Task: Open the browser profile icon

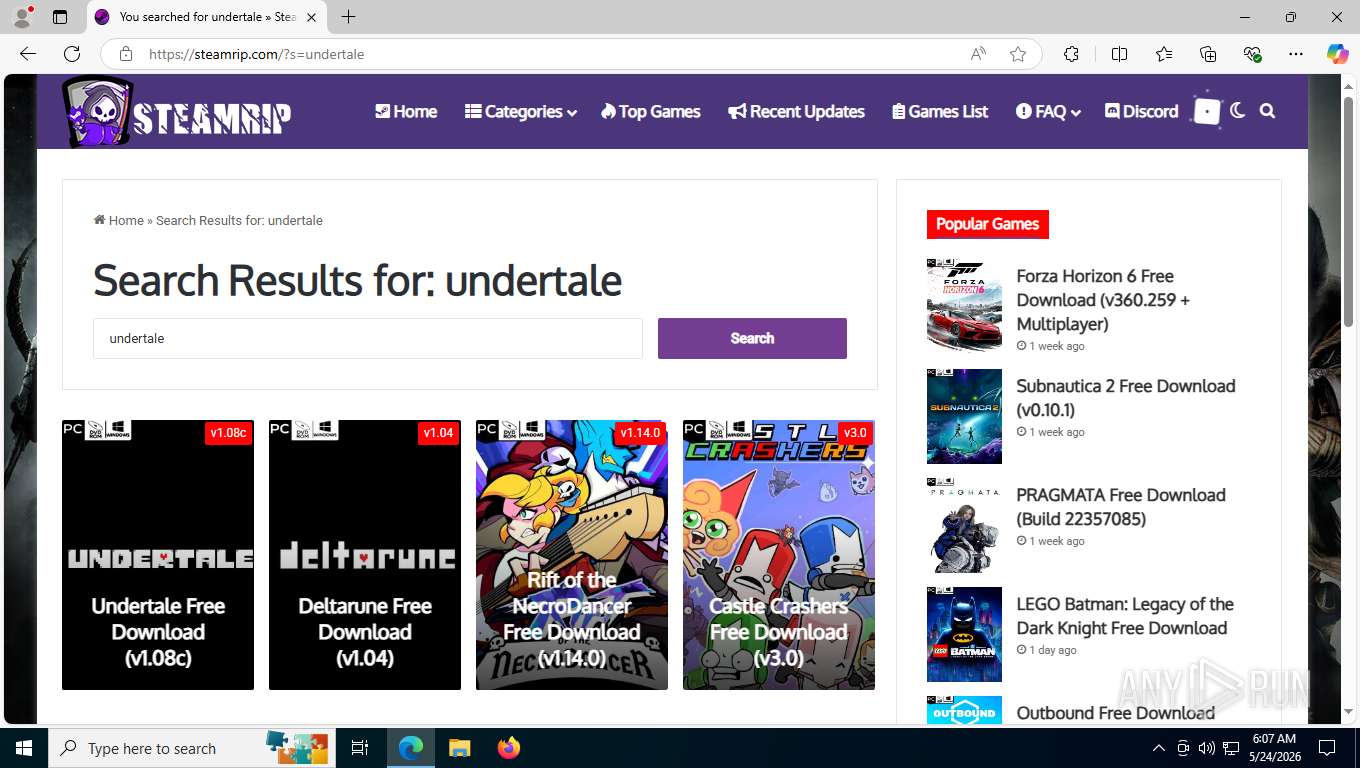Action: [x=22, y=17]
